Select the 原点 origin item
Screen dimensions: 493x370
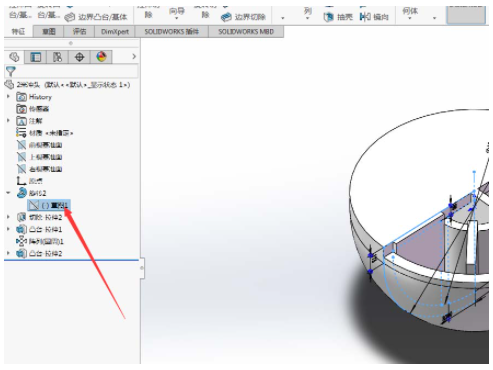(29, 181)
